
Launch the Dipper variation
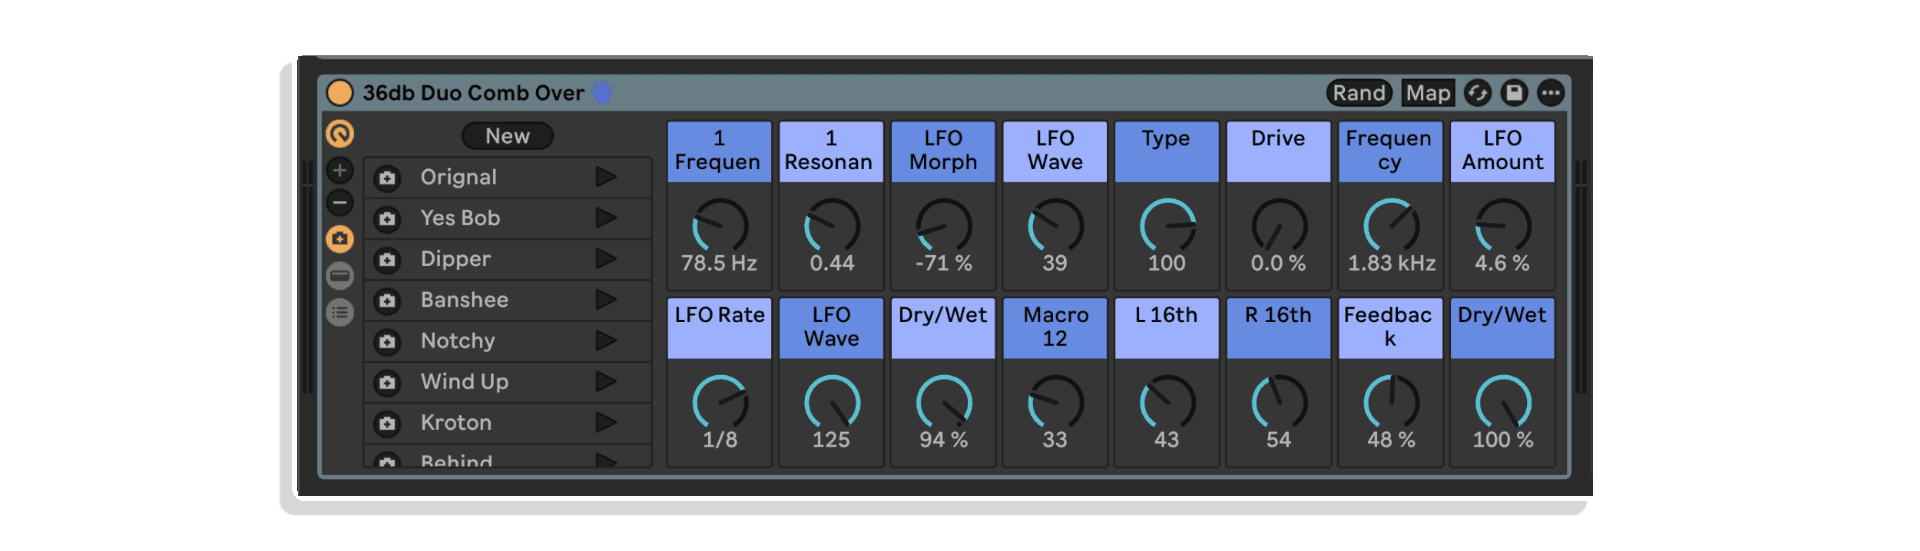pos(606,259)
